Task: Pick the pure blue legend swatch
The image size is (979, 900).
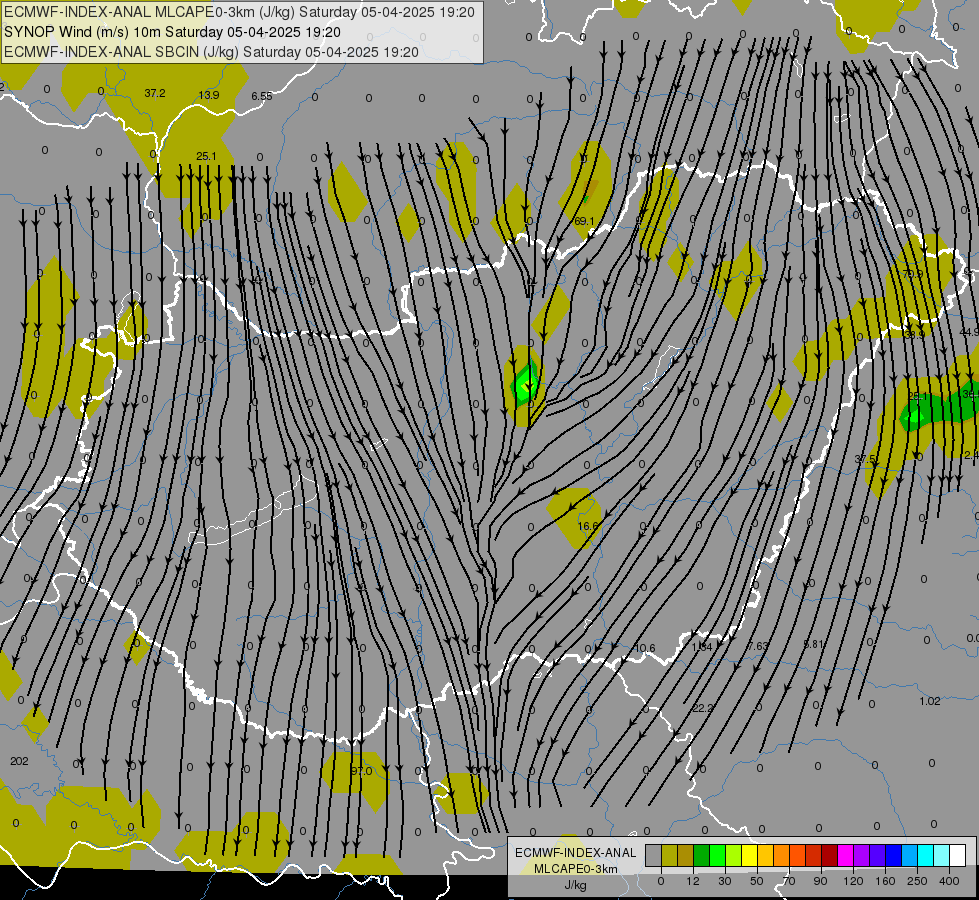Action: 893,855
